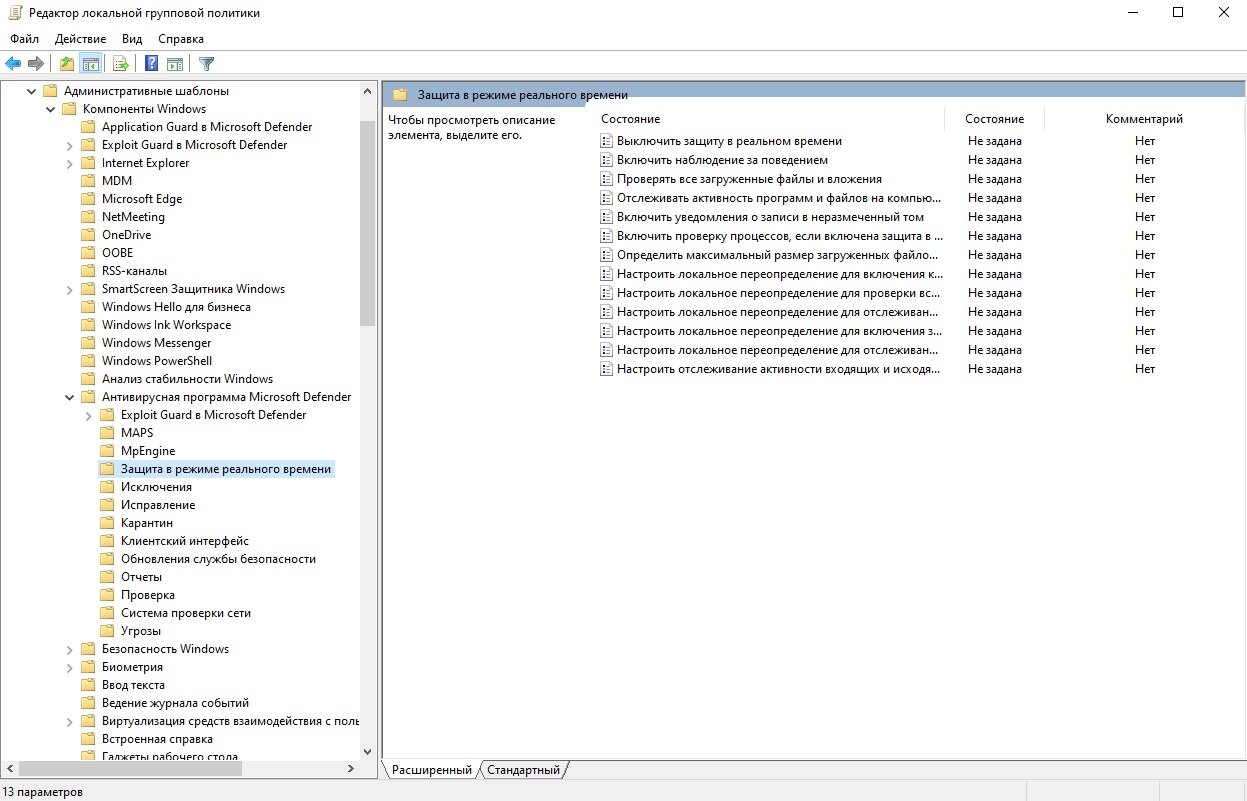Click the Forward arrow toolbar icon
The height and width of the screenshot is (801, 1247).
(36, 64)
